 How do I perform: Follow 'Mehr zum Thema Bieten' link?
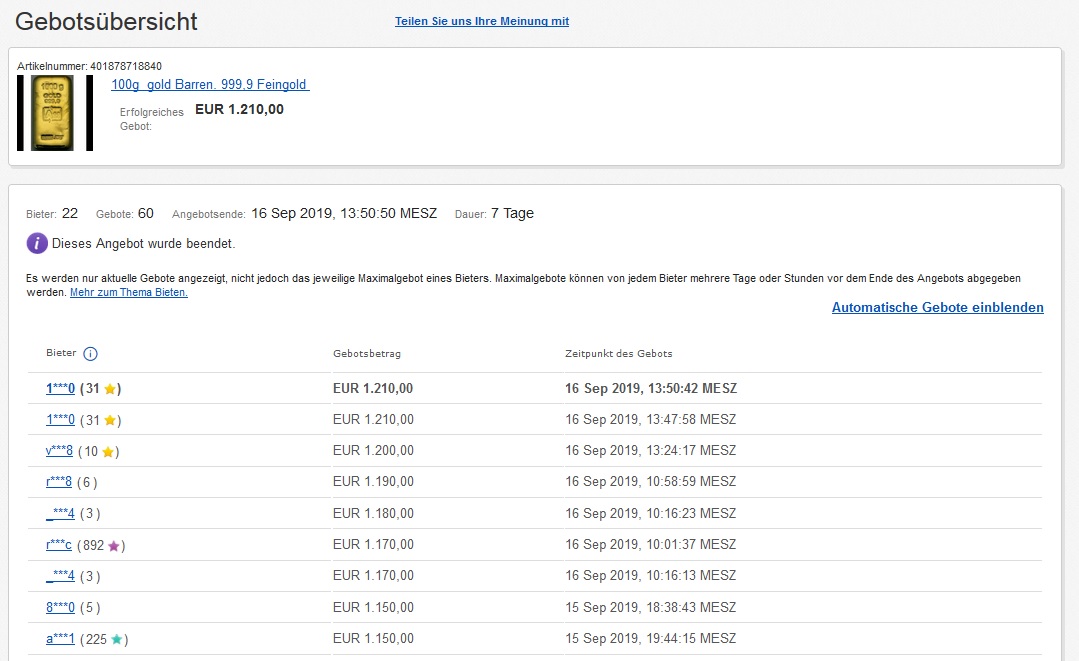tap(129, 293)
